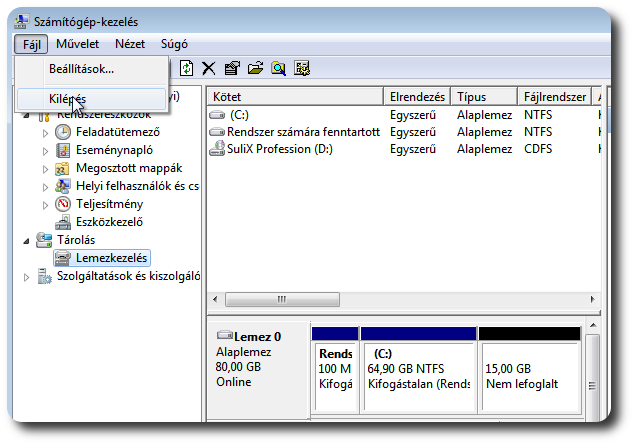The height and width of the screenshot is (445, 634).
Task: Open the Nézet menu
Action: click(x=130, y=44)
